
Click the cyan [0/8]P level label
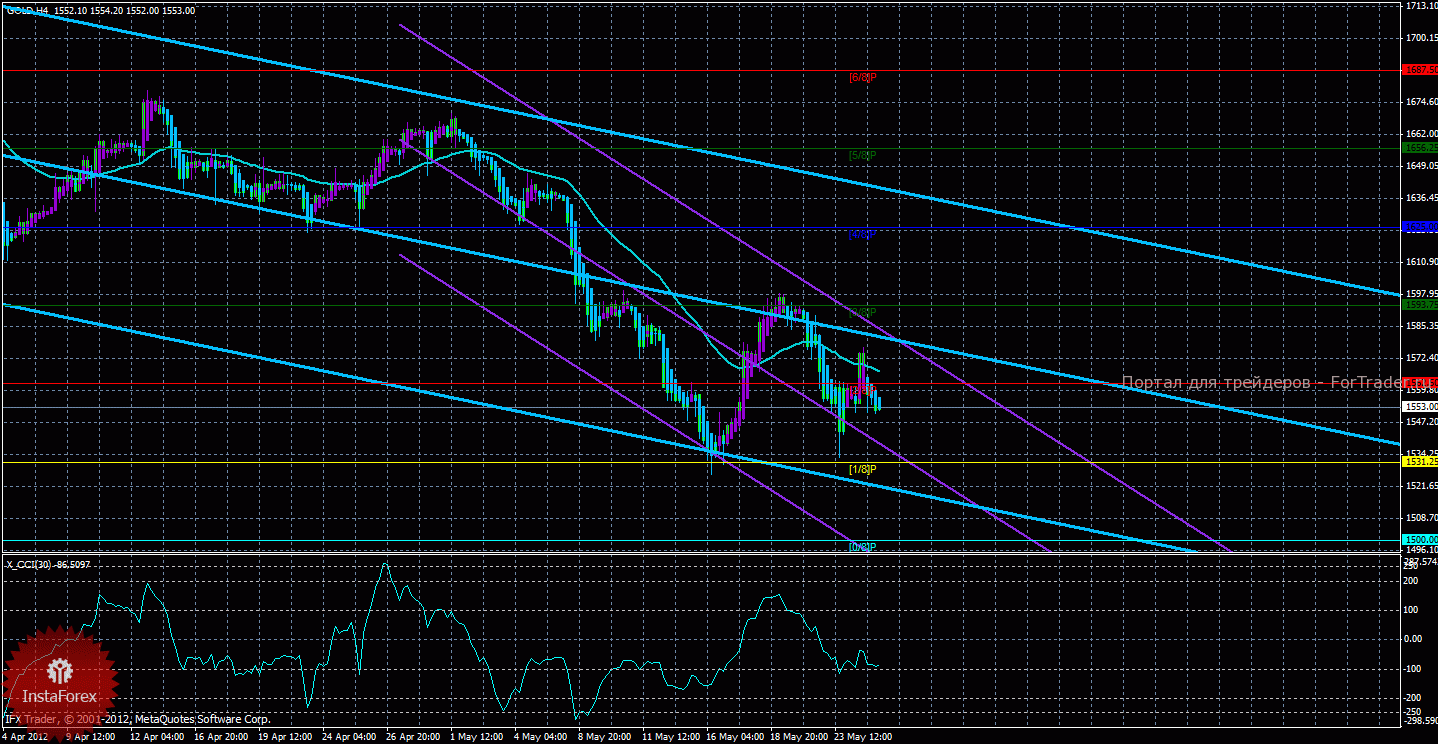click(862, 547)
